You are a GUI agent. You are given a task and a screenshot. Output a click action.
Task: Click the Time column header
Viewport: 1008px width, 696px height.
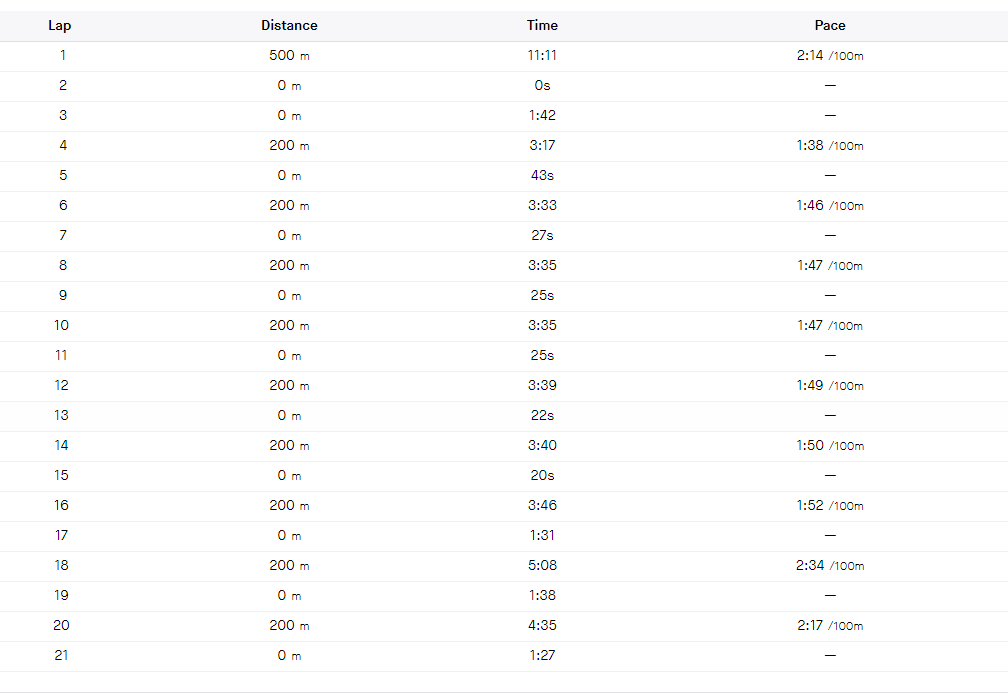click(x=542, y=26)
